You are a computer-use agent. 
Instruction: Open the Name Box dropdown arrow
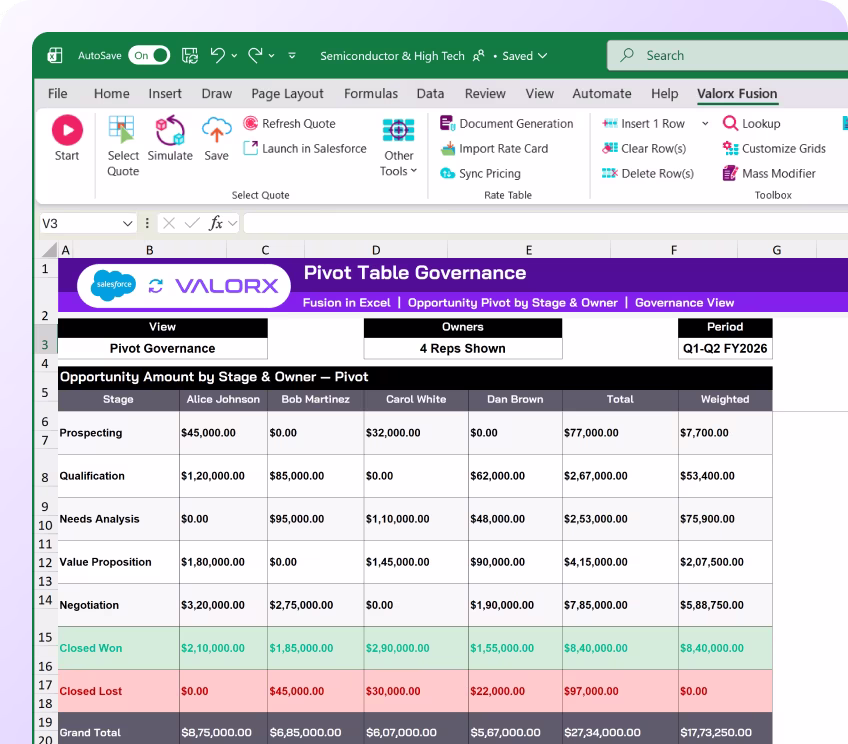pos(128,223)
